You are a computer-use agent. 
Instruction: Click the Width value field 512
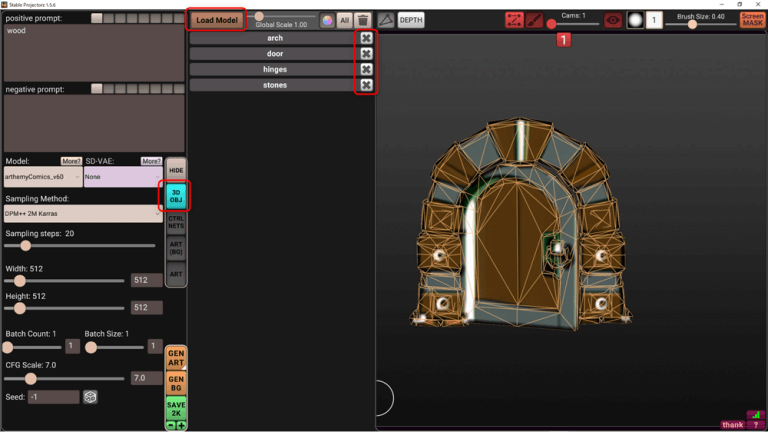[x=146, y=280]
